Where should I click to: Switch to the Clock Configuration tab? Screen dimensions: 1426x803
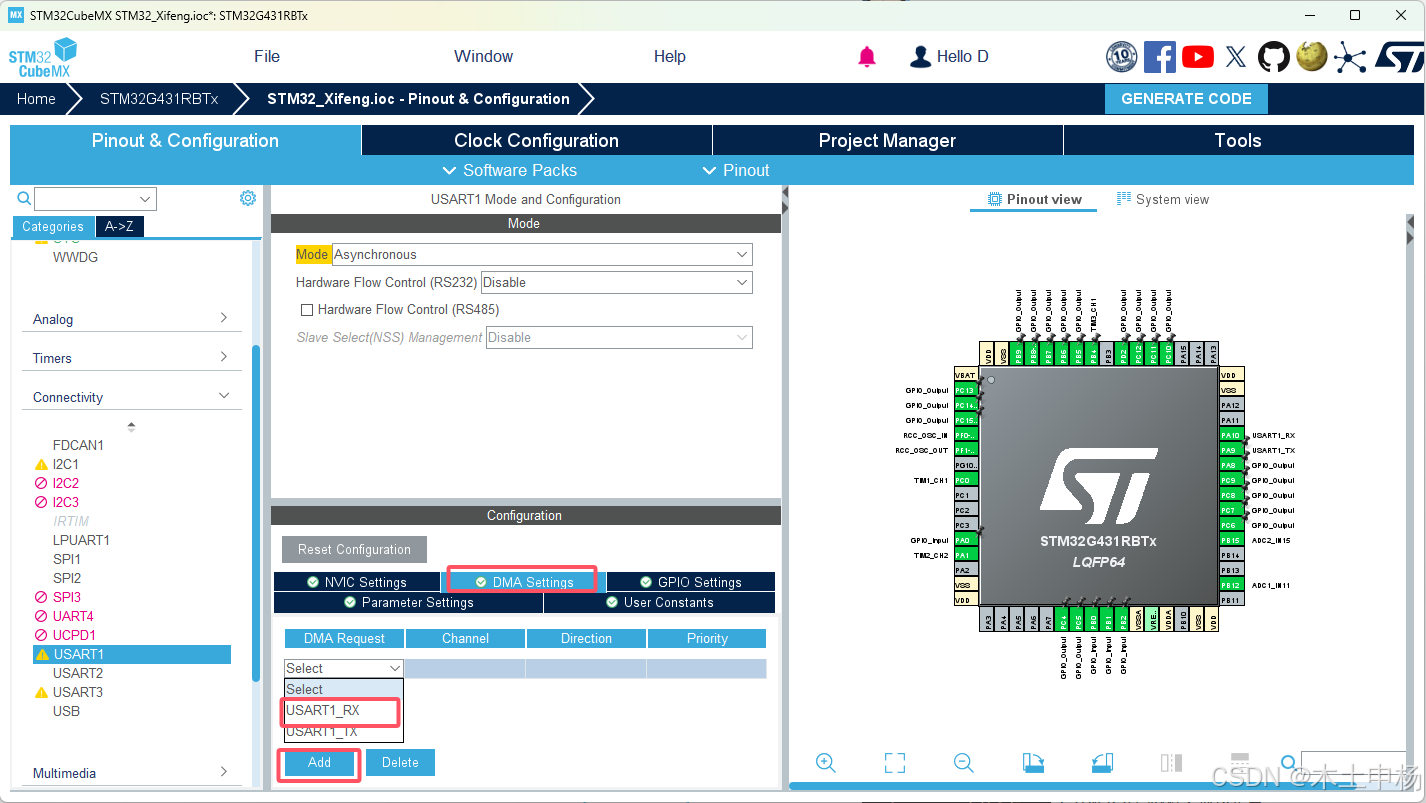click(x=536, y=140)
